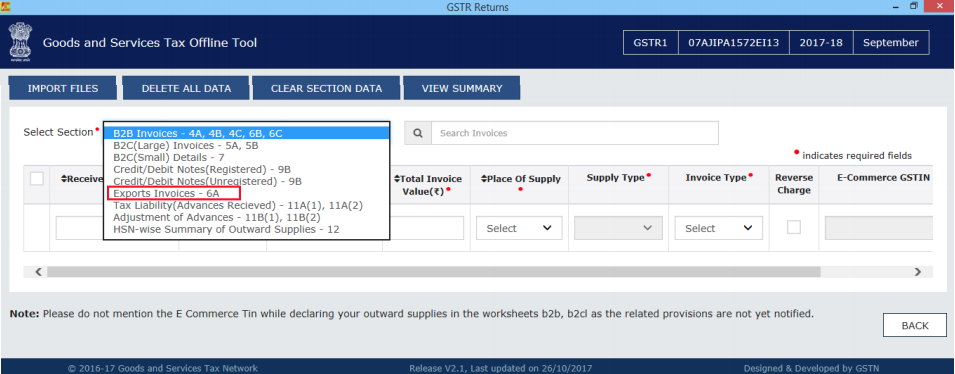955x374 pixels.
Task: Restore the GSTR Returns window
Action: coord(914,6)
